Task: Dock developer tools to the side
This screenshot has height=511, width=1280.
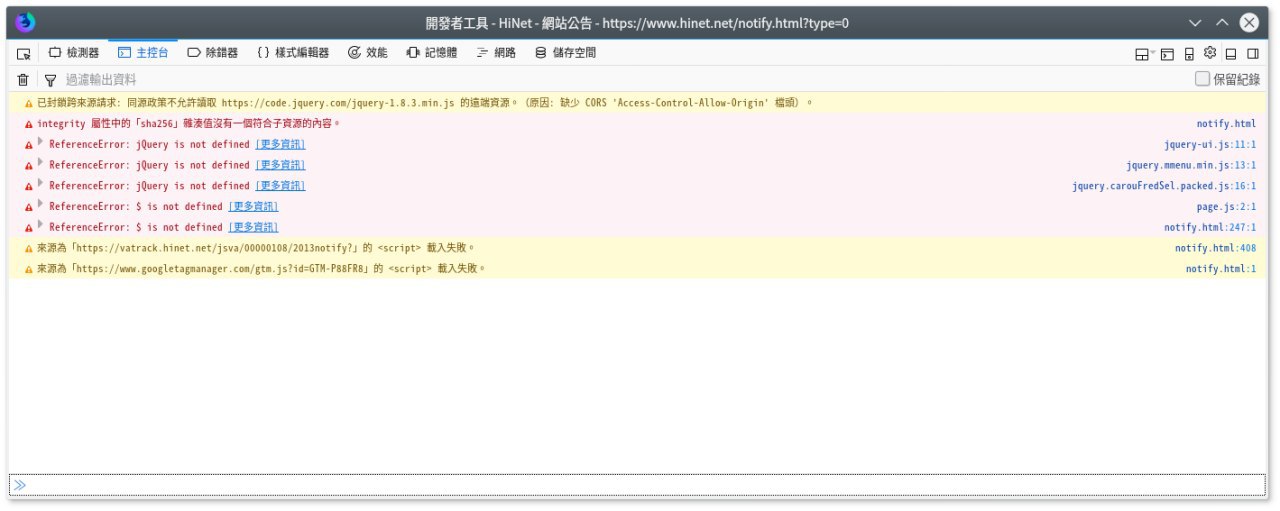Action: click(1253, 54)
